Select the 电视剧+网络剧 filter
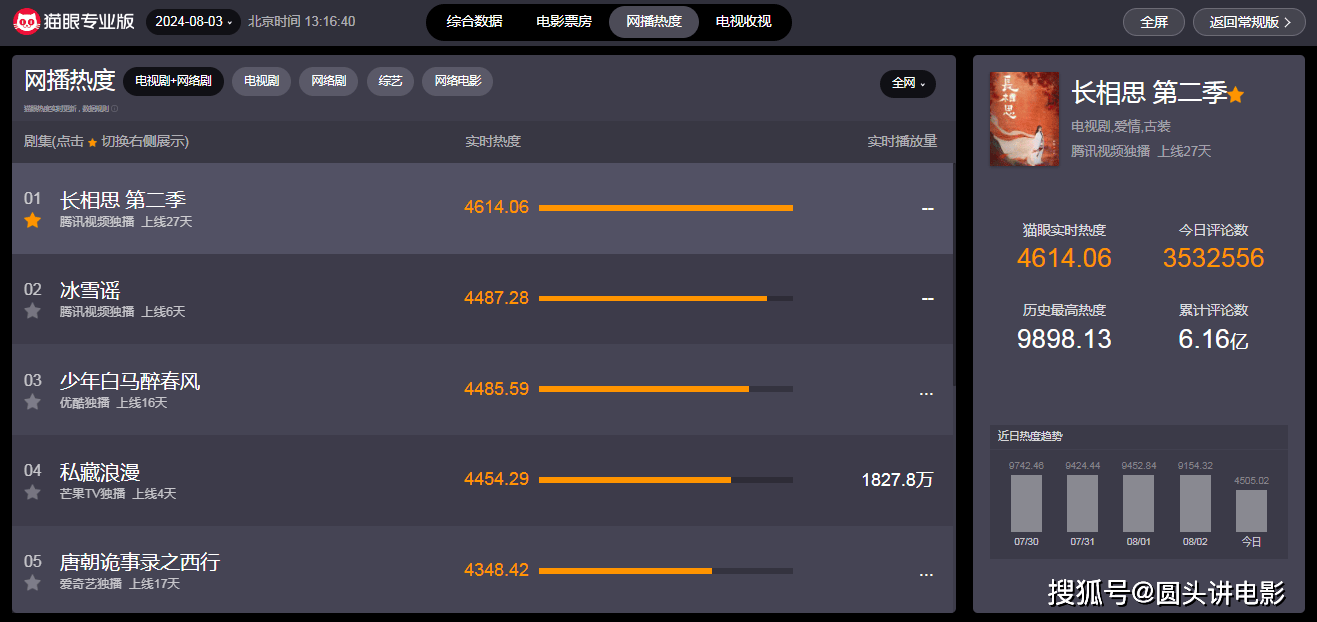The width and height of the screenshot is (1317, 622). [x=173, y=81]
